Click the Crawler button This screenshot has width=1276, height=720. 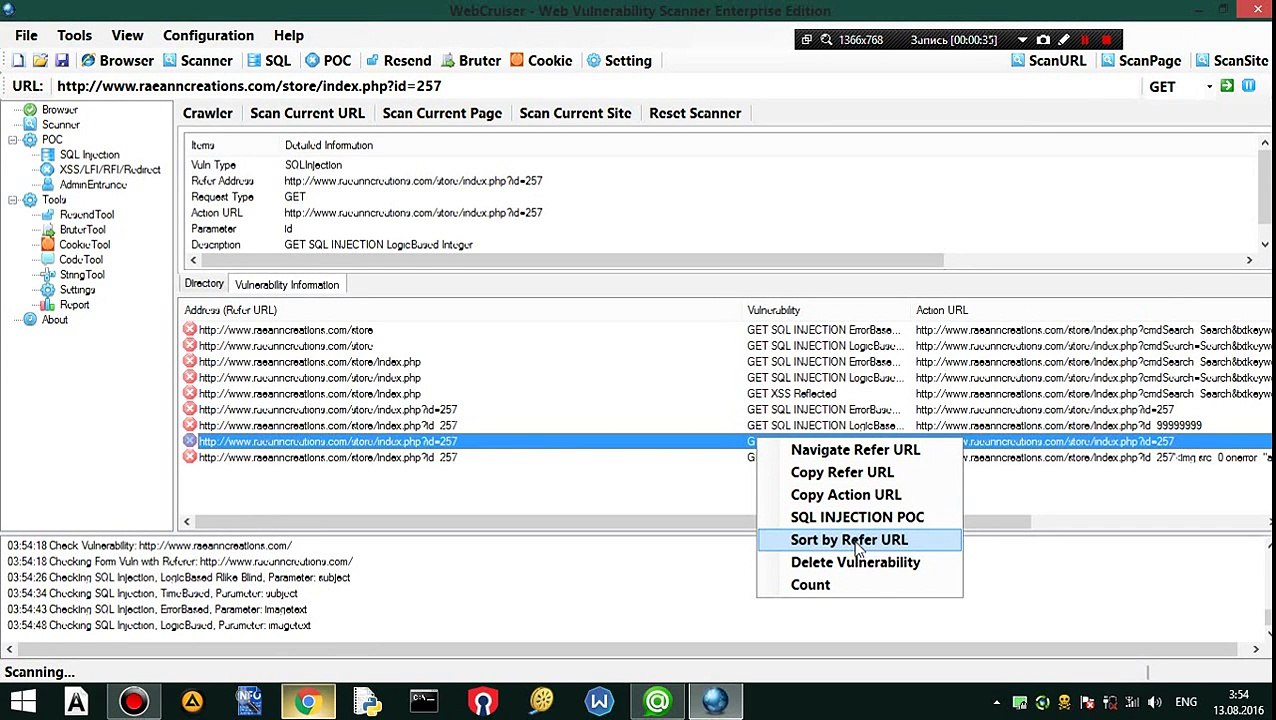tap(207, 114)
